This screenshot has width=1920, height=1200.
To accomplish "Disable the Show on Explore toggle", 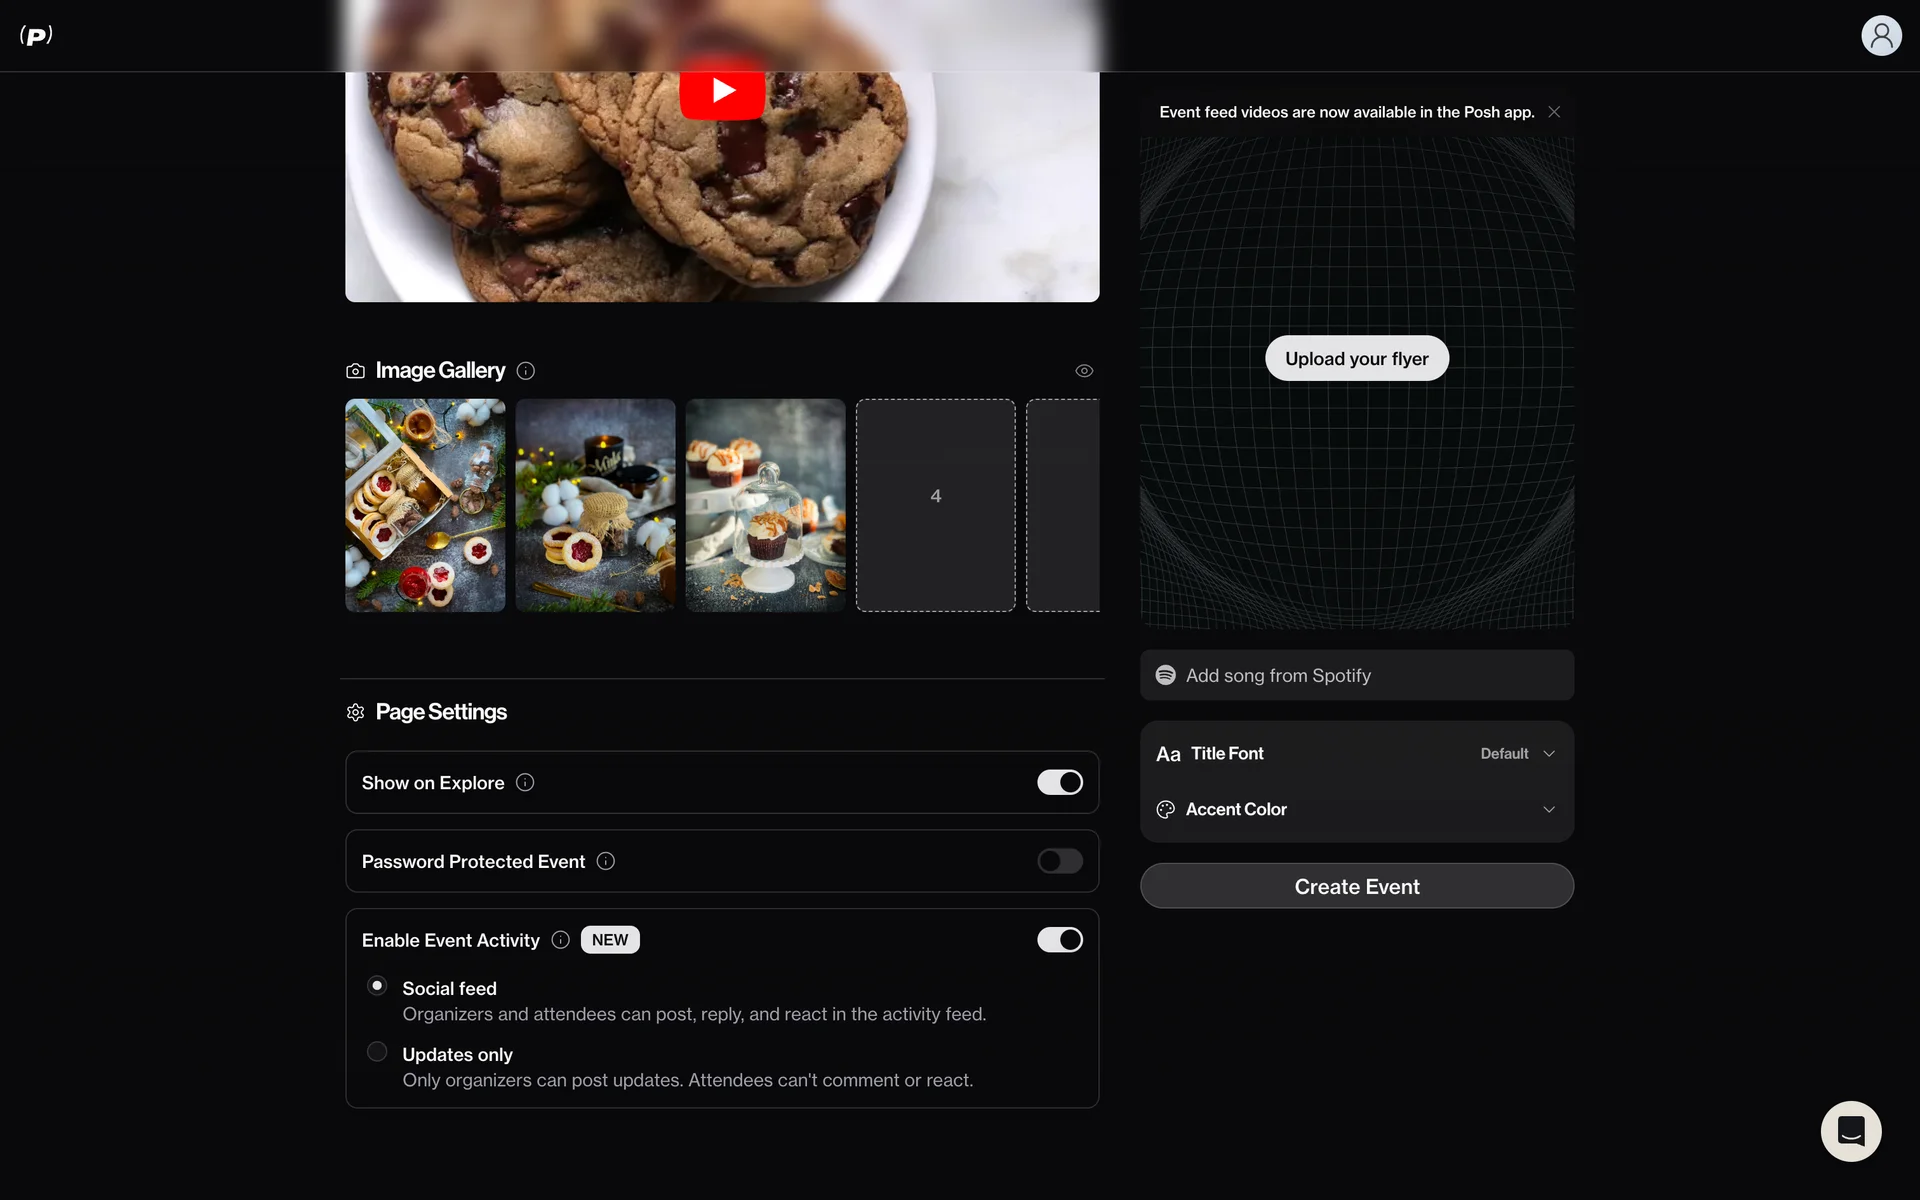I will pyautogui.click(x=1060, y=783).
